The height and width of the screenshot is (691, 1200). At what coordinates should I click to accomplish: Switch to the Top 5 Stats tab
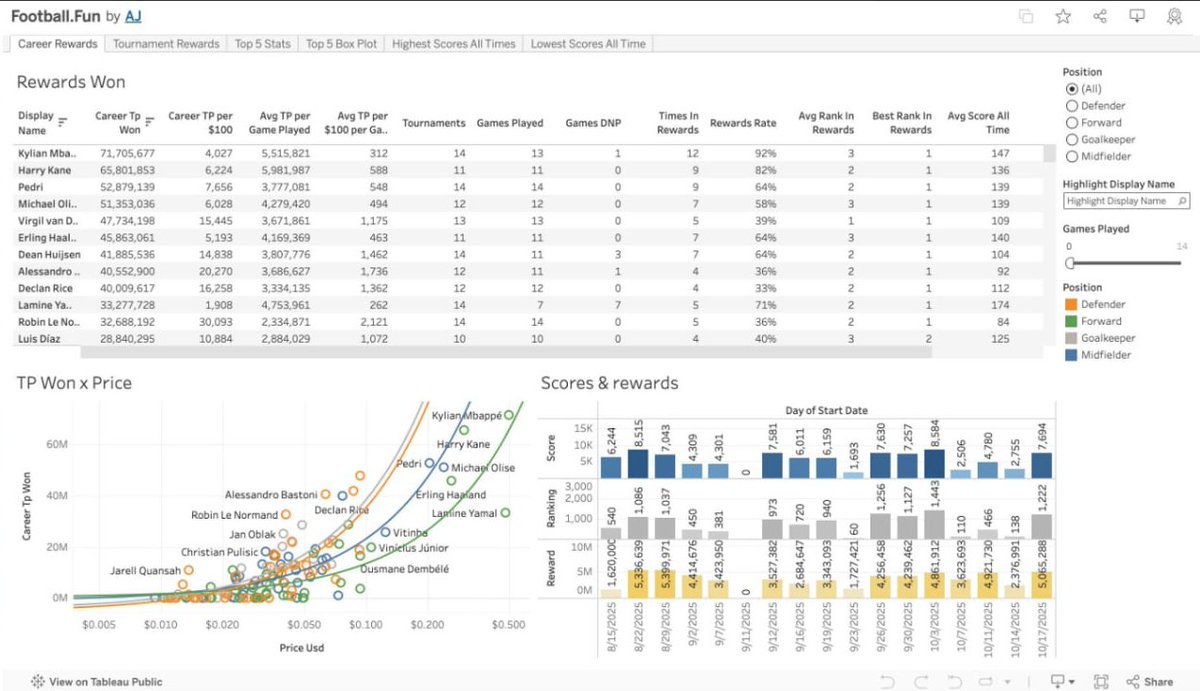pyautogui.click(x=263, y=44)
